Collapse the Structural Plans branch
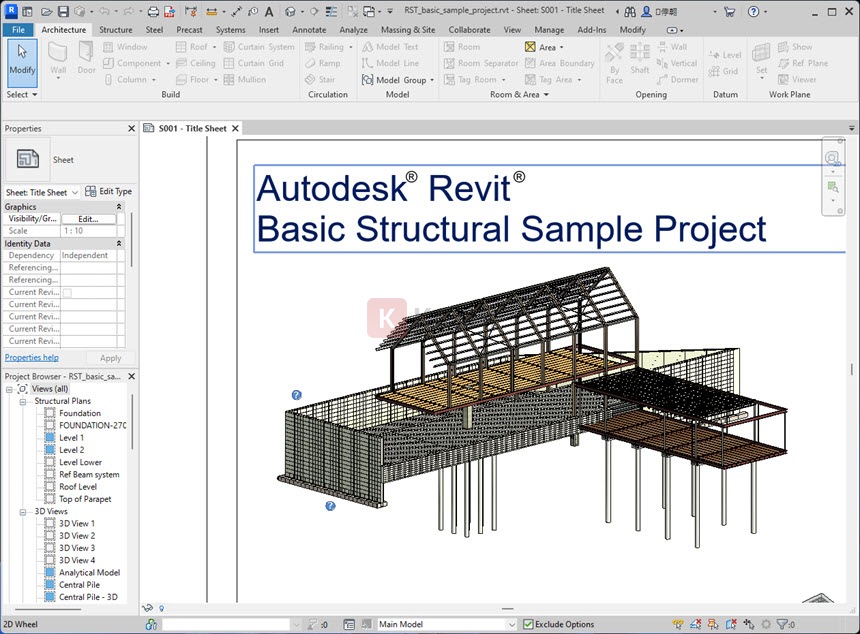Image resolution: width=860 pixels, height=634 pixels. coord(22,400)
